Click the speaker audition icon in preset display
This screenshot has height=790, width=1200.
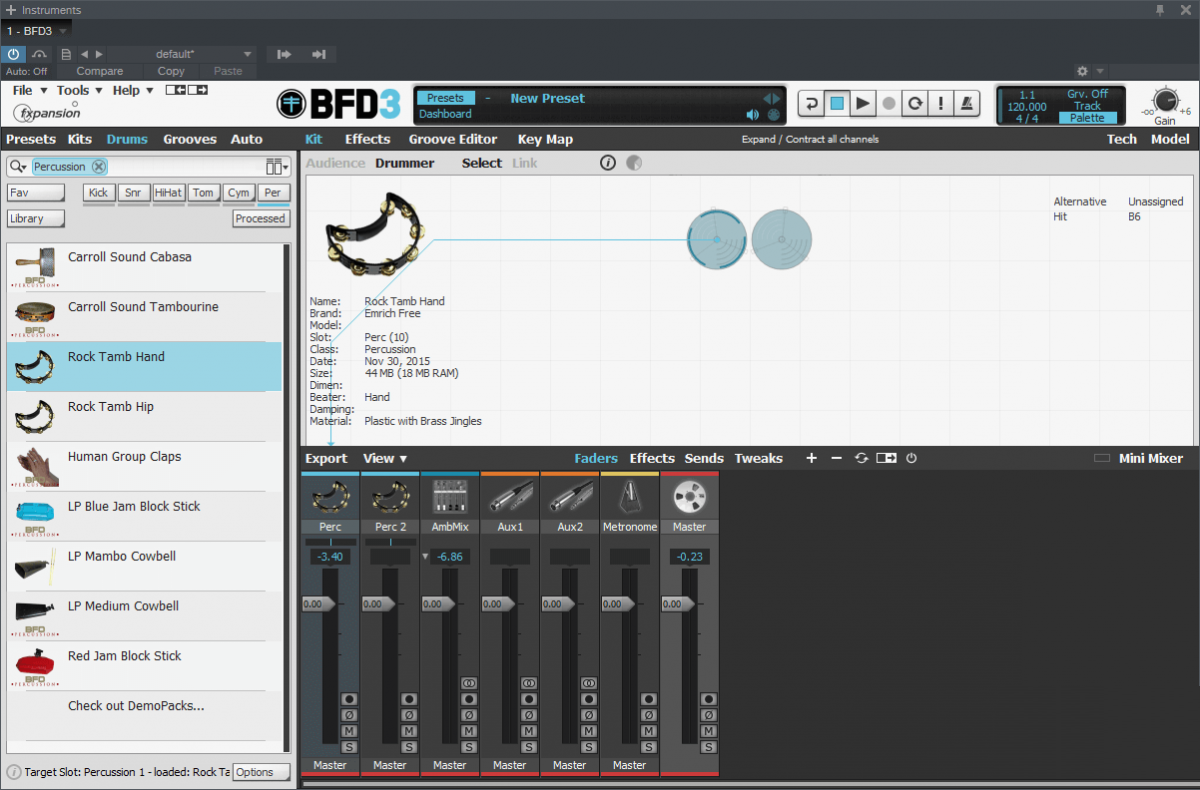click(753, 115)
